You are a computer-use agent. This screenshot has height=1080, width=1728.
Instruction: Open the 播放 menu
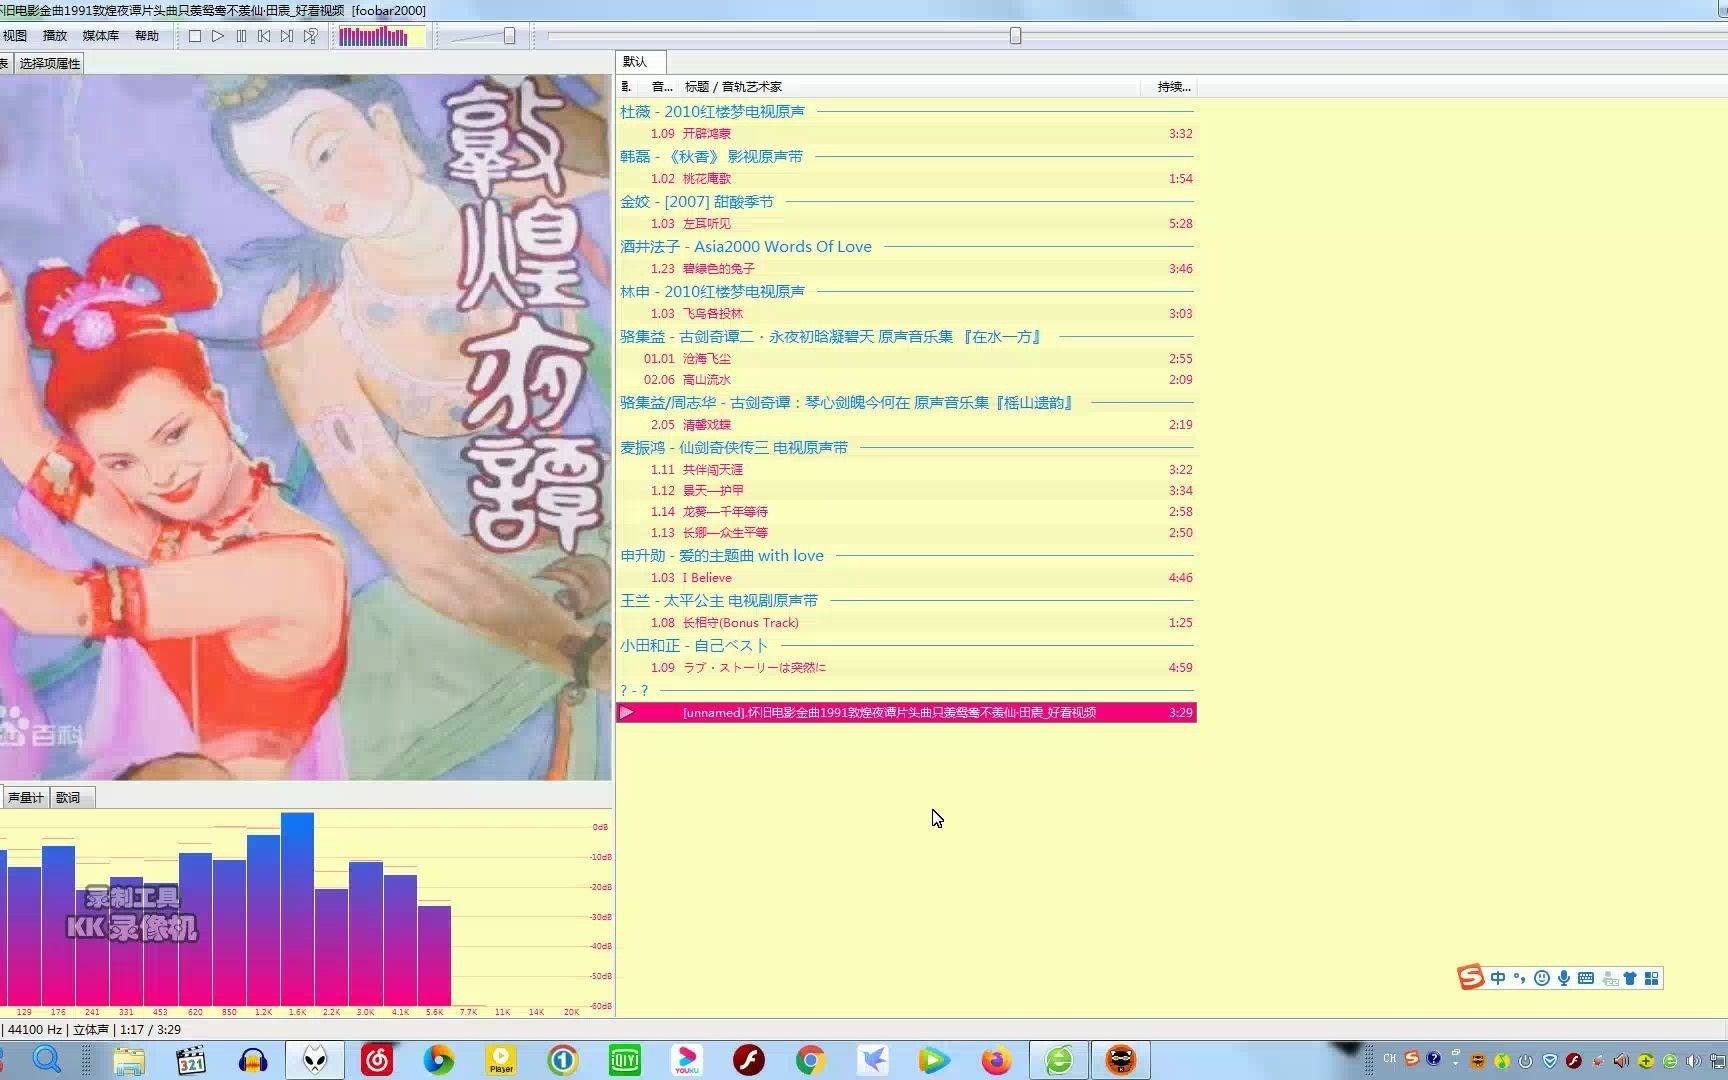pos(55,36)
